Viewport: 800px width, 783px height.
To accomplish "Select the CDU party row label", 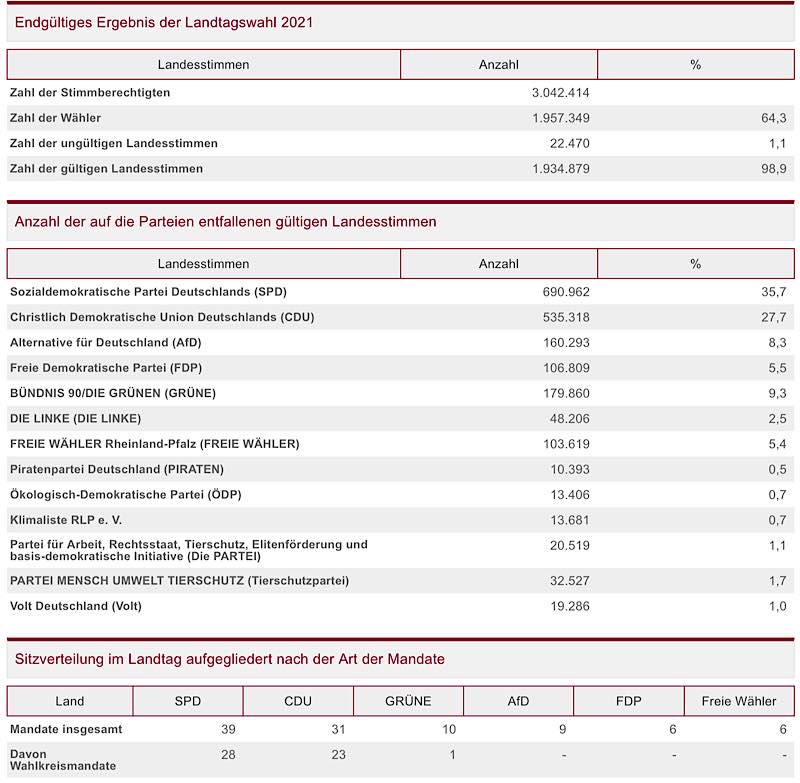I will [x=162, y=317].
